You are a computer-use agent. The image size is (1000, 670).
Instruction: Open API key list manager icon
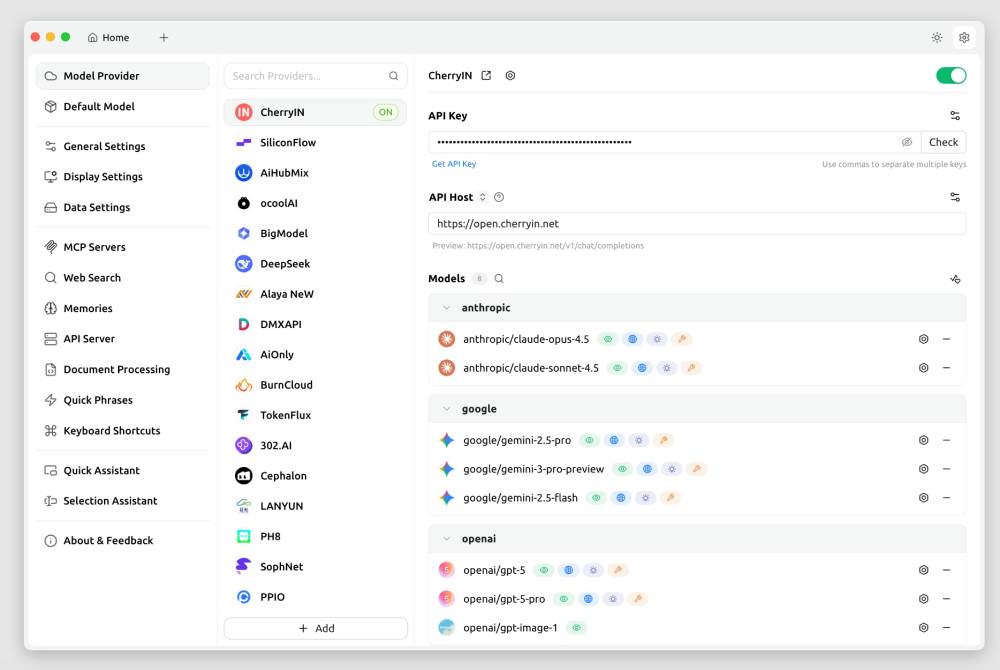pos(955,116)
